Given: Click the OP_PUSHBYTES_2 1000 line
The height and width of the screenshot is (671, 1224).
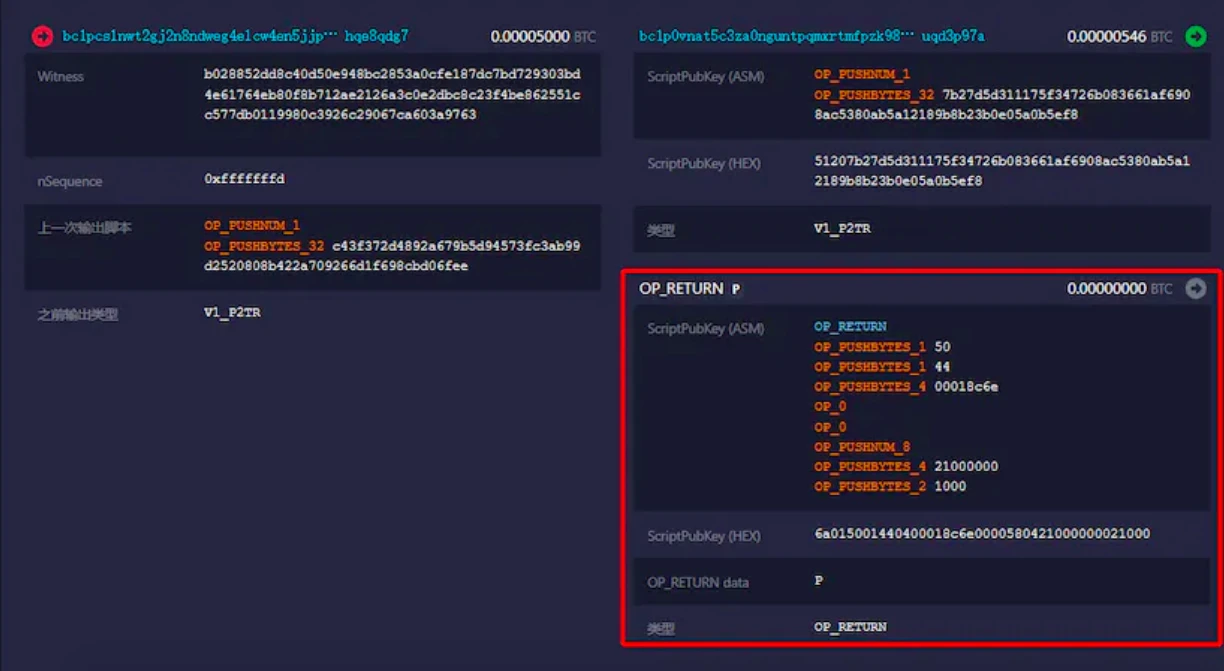Looking at the screenshot, I should pos(890,487).
